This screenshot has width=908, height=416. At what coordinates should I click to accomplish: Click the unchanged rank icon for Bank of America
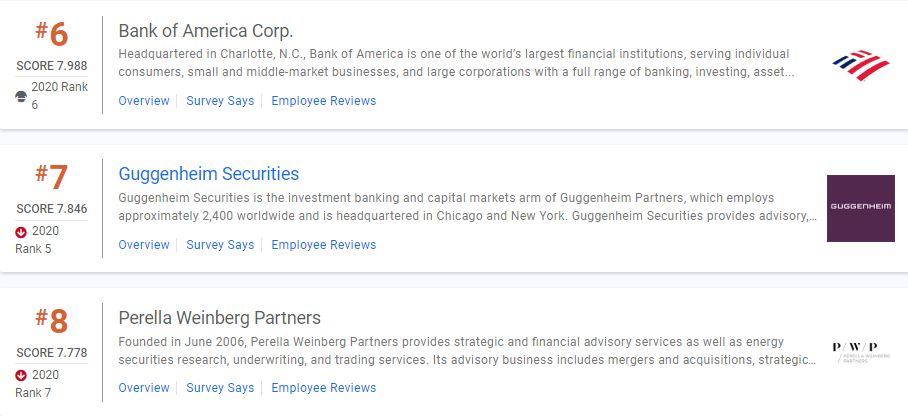pos(21,96)
